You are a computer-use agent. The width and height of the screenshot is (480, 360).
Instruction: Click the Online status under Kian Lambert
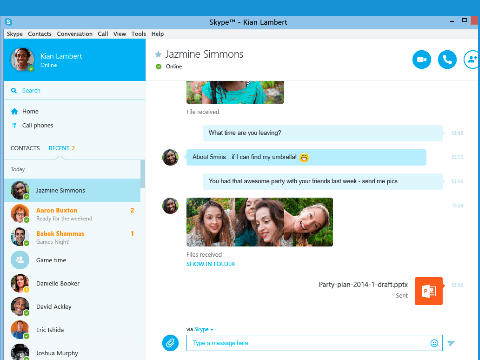point(49,65)
